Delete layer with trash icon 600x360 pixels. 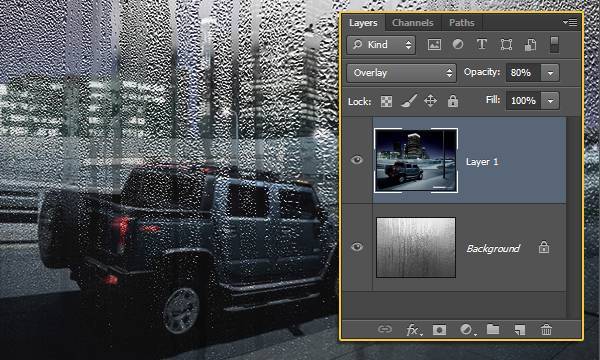coord(546,329)
